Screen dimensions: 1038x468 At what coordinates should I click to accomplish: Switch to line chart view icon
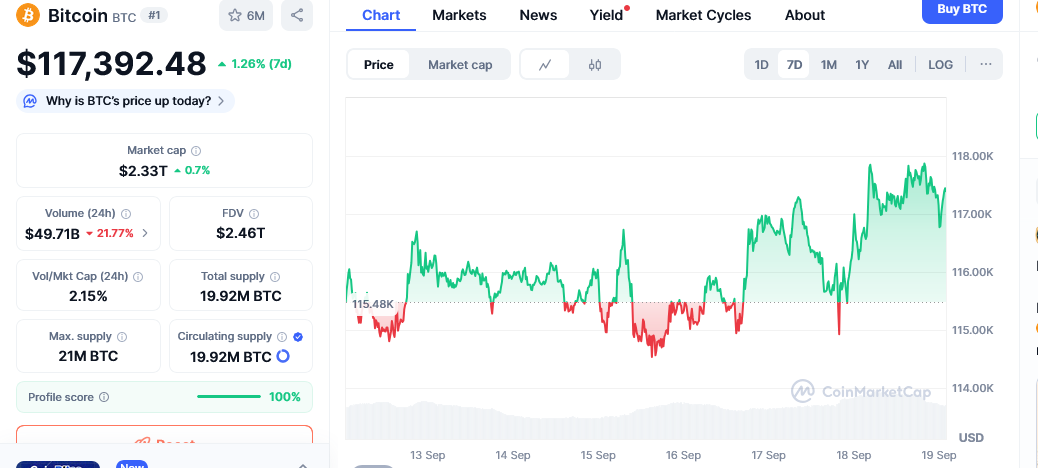point(545,65)
